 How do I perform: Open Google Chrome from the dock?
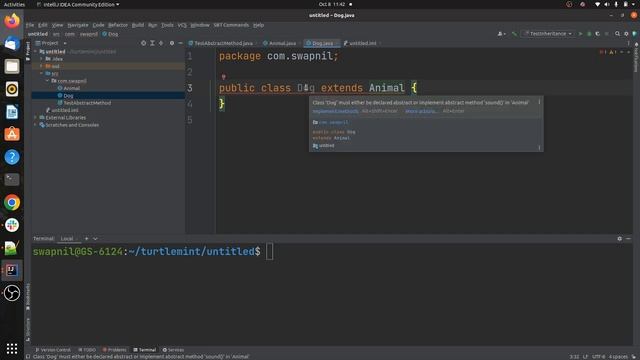tap(12, 202)
